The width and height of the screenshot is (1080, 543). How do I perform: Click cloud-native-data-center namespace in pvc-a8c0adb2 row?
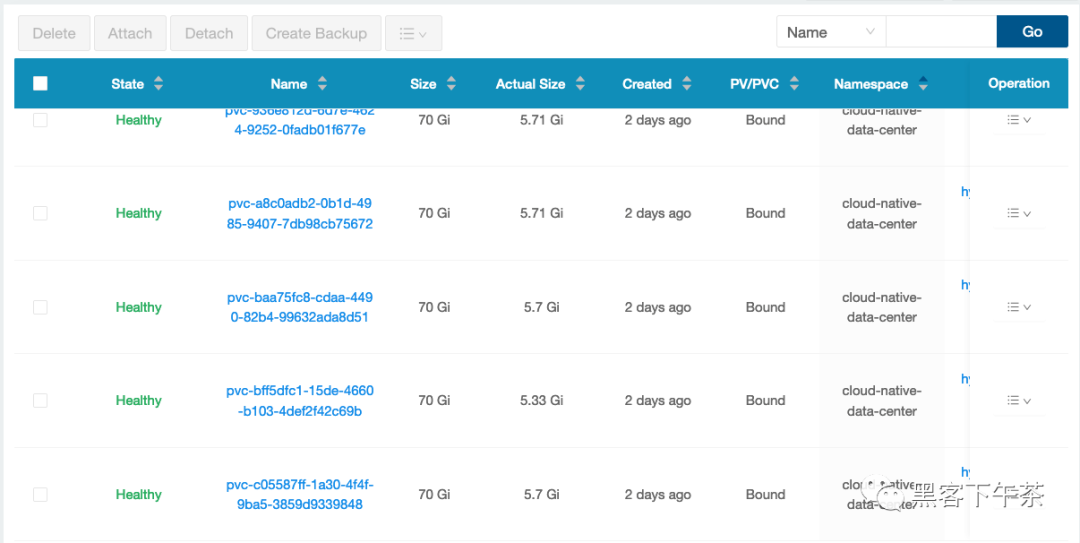point(882,214)
